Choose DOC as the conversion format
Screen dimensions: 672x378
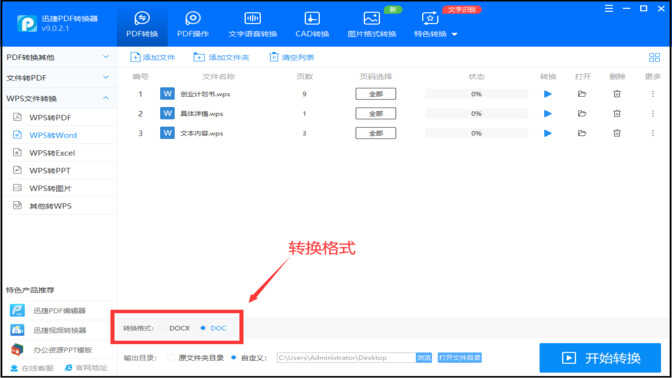pyautogui.click(x=213, y=328)
